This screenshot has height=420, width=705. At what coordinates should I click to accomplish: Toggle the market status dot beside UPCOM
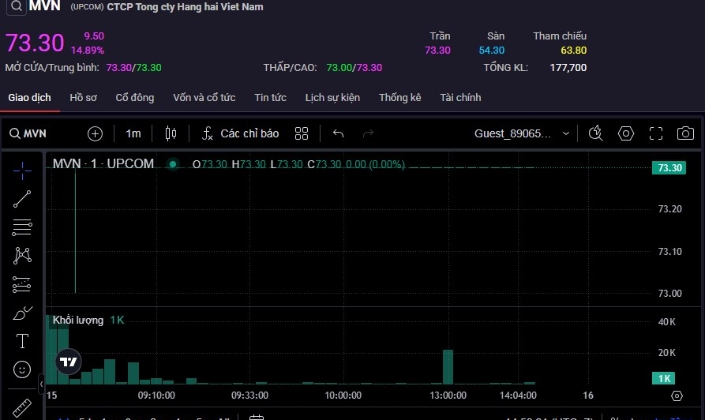[x=173, y=164]
